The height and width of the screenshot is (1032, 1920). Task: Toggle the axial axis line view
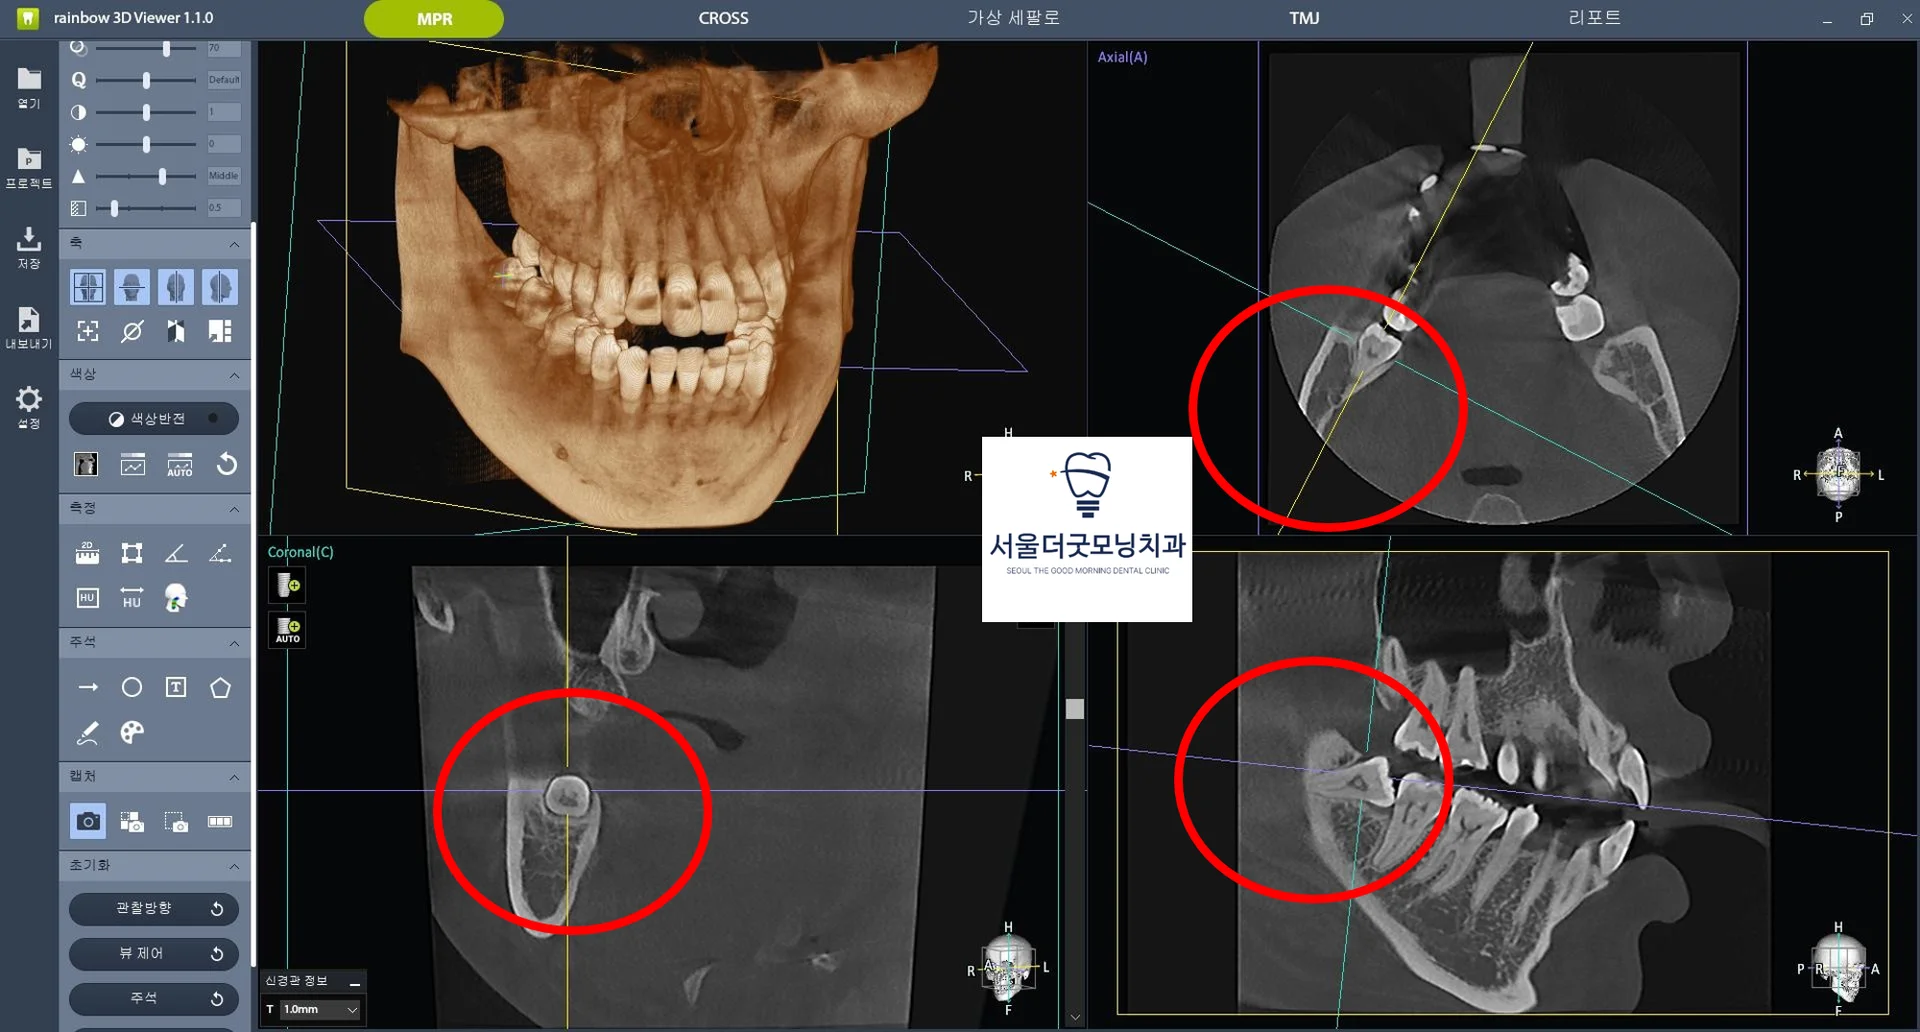[132, 287]
